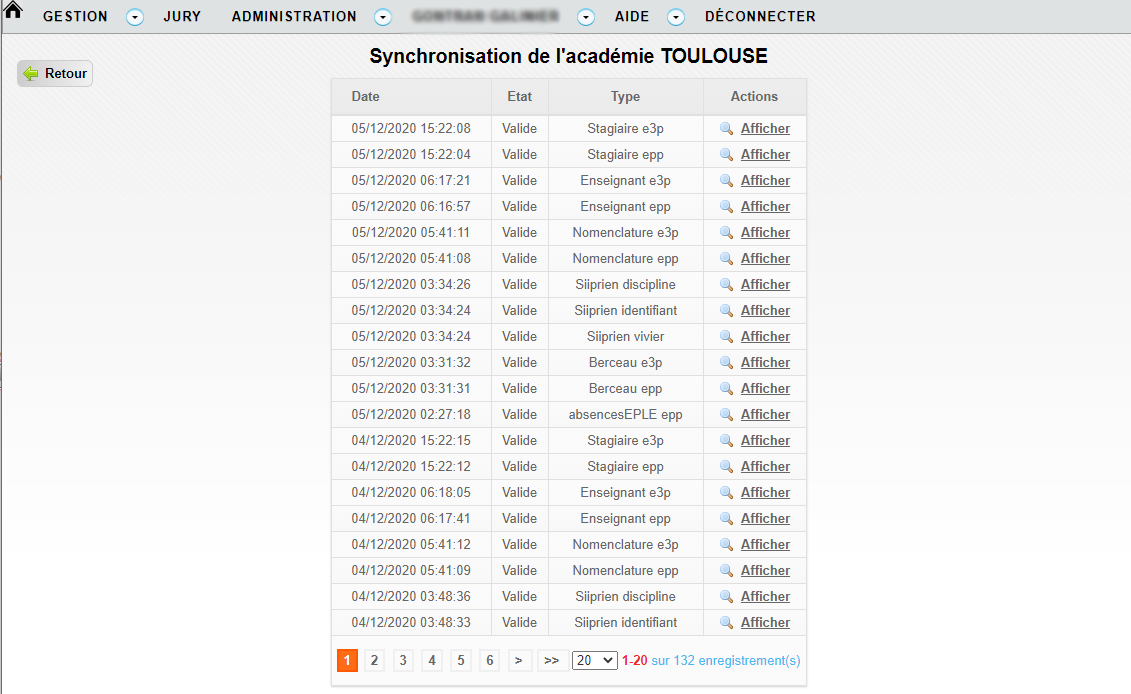Sort by the Date column header
Viewport: 1131px width, 694px height.
pos(366,97)
